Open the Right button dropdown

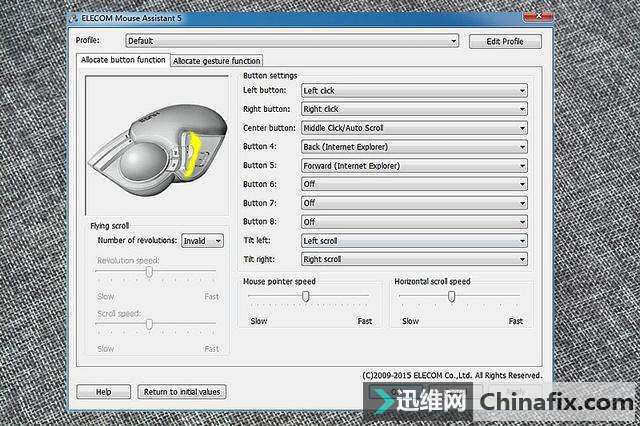(x=414, y=109)
